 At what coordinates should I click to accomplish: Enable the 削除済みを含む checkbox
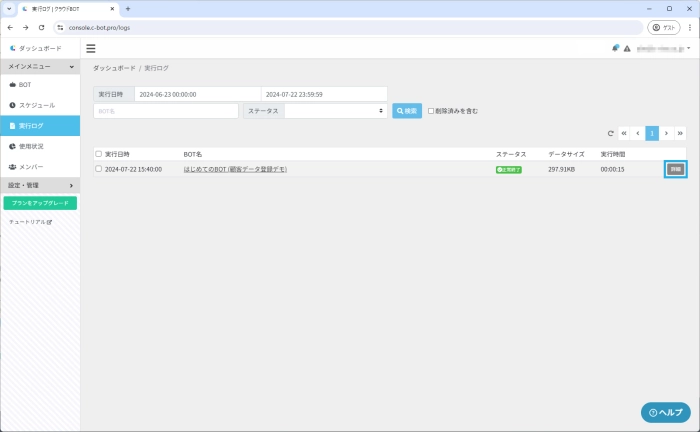431,111
